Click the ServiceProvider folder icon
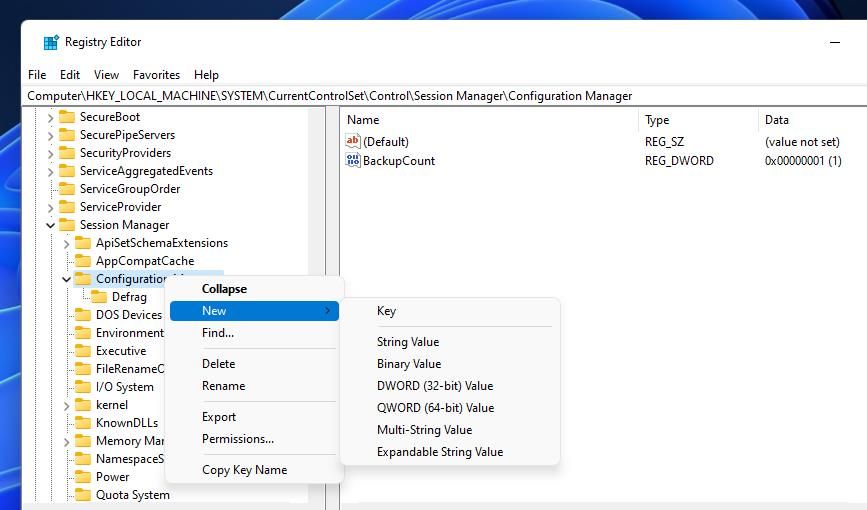Viewport: 867px width, 510px height. point(67,207)
